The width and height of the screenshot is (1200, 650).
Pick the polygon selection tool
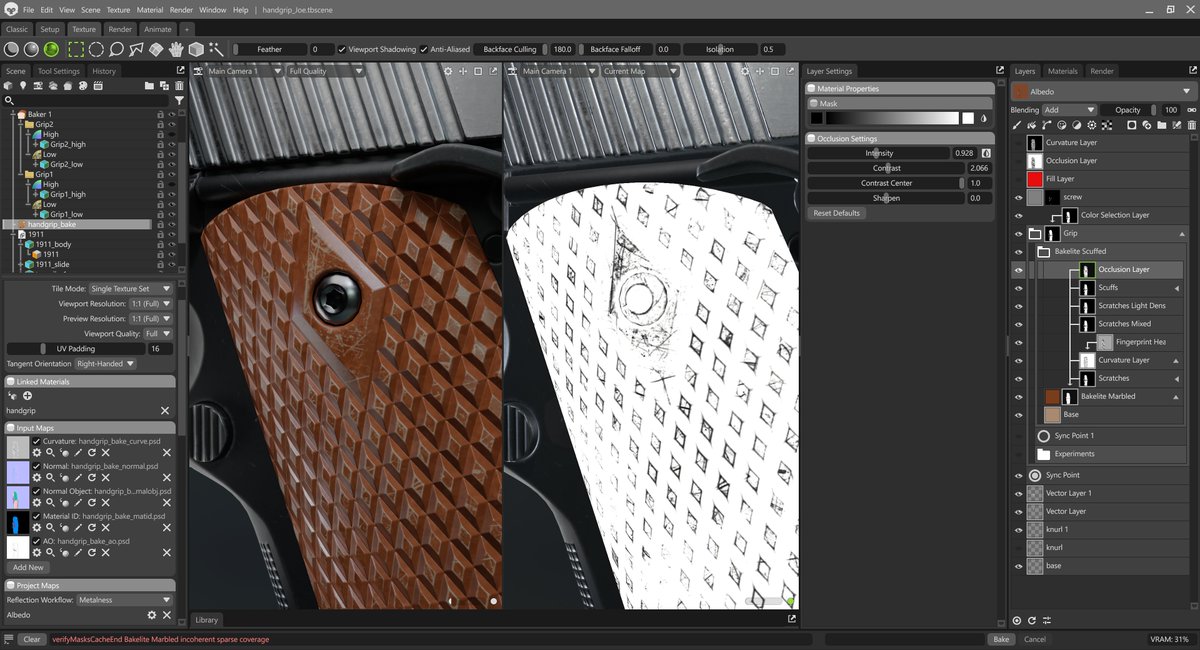tap(136, 49)
